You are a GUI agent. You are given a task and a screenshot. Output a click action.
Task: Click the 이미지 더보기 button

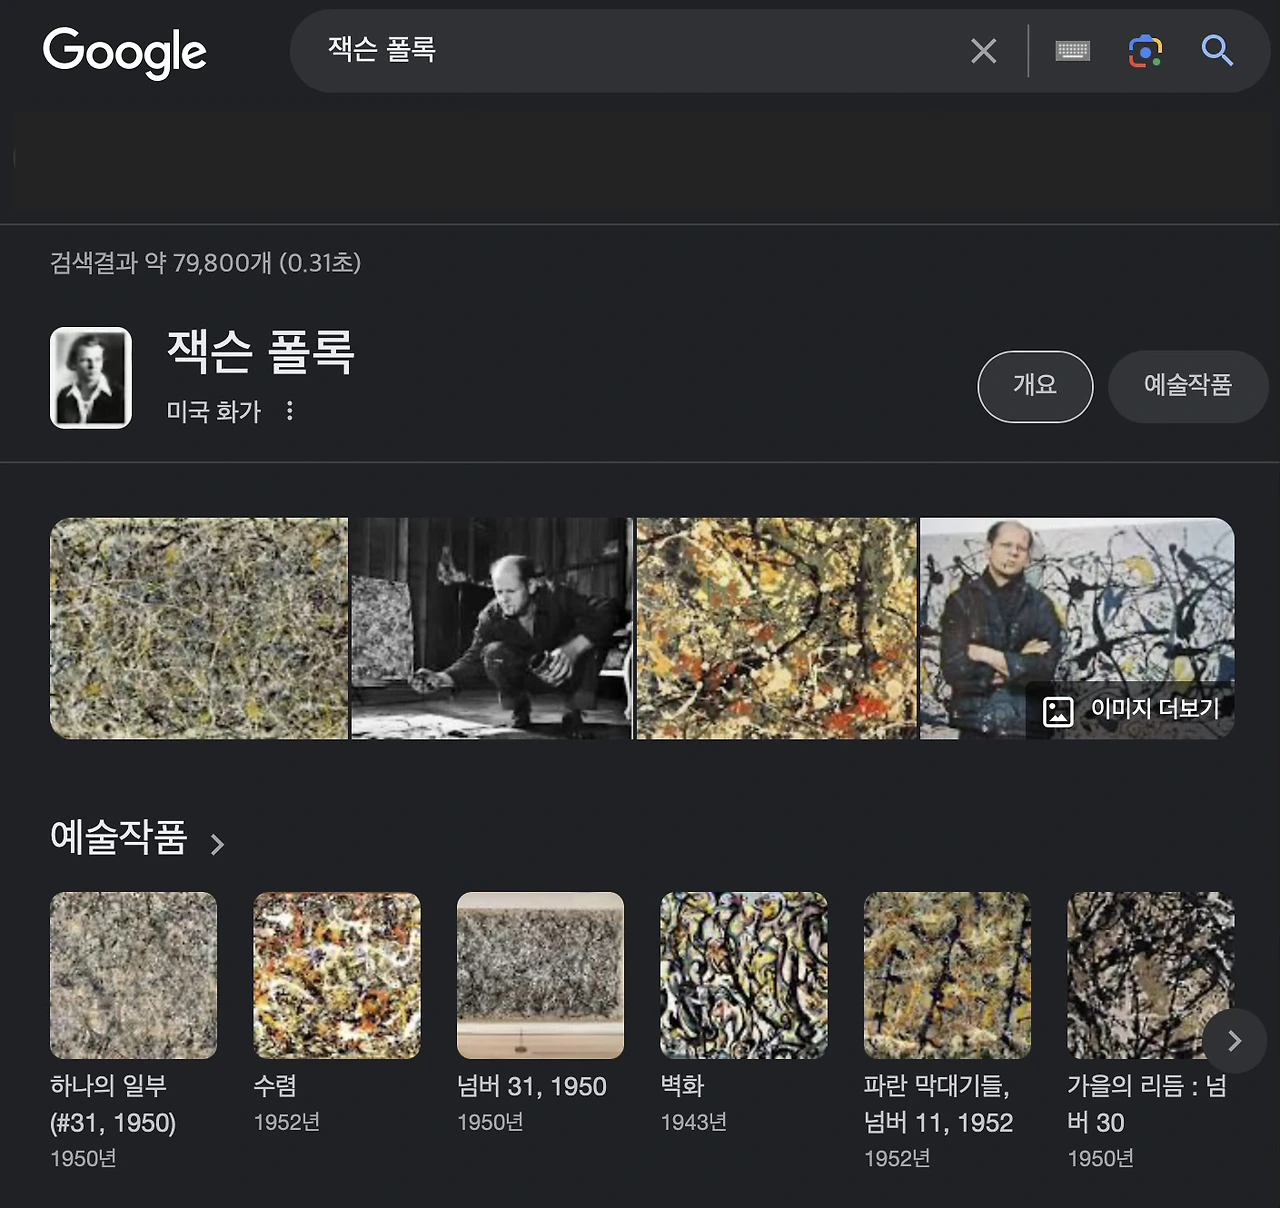coord(1131,710)
